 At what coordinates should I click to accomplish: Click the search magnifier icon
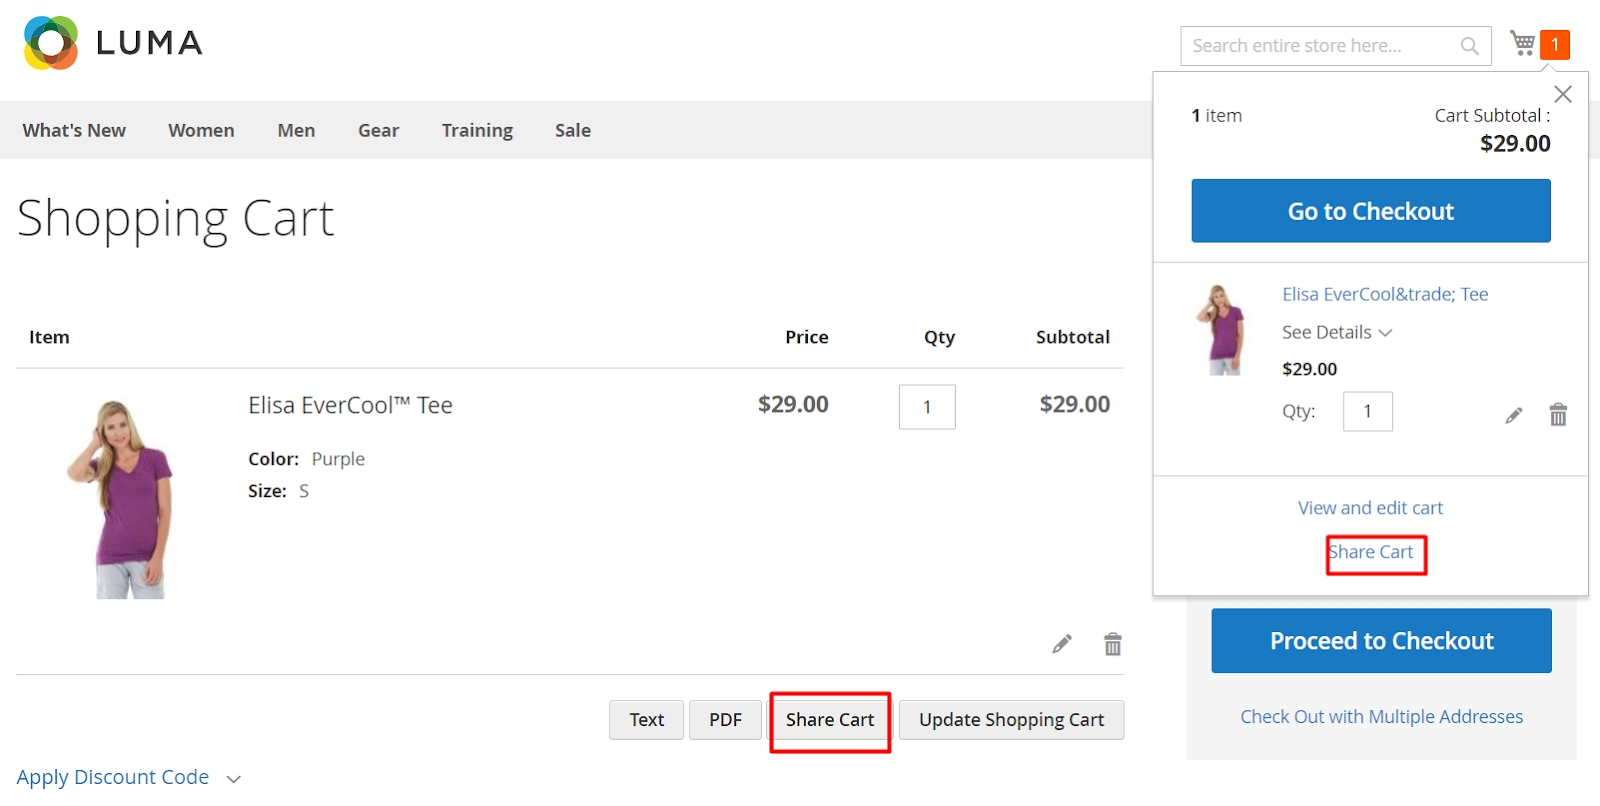[x=1469, y=46]
